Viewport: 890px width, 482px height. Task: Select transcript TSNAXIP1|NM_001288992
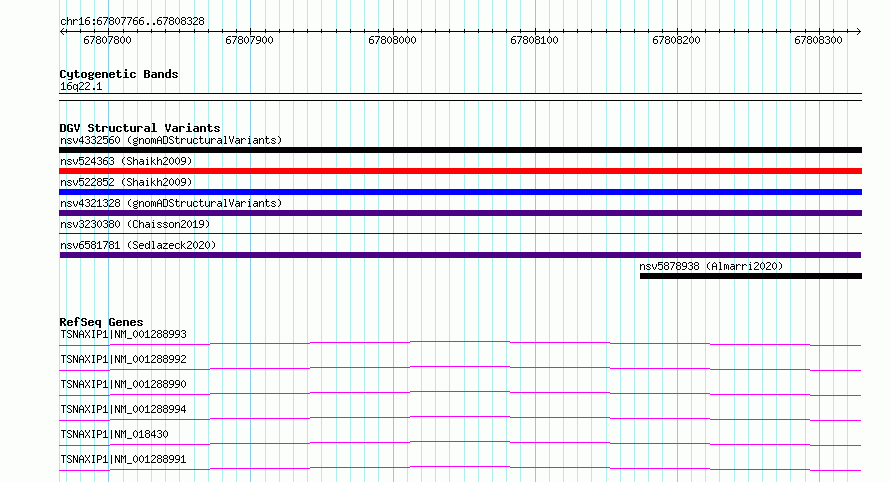coord(123,359)
